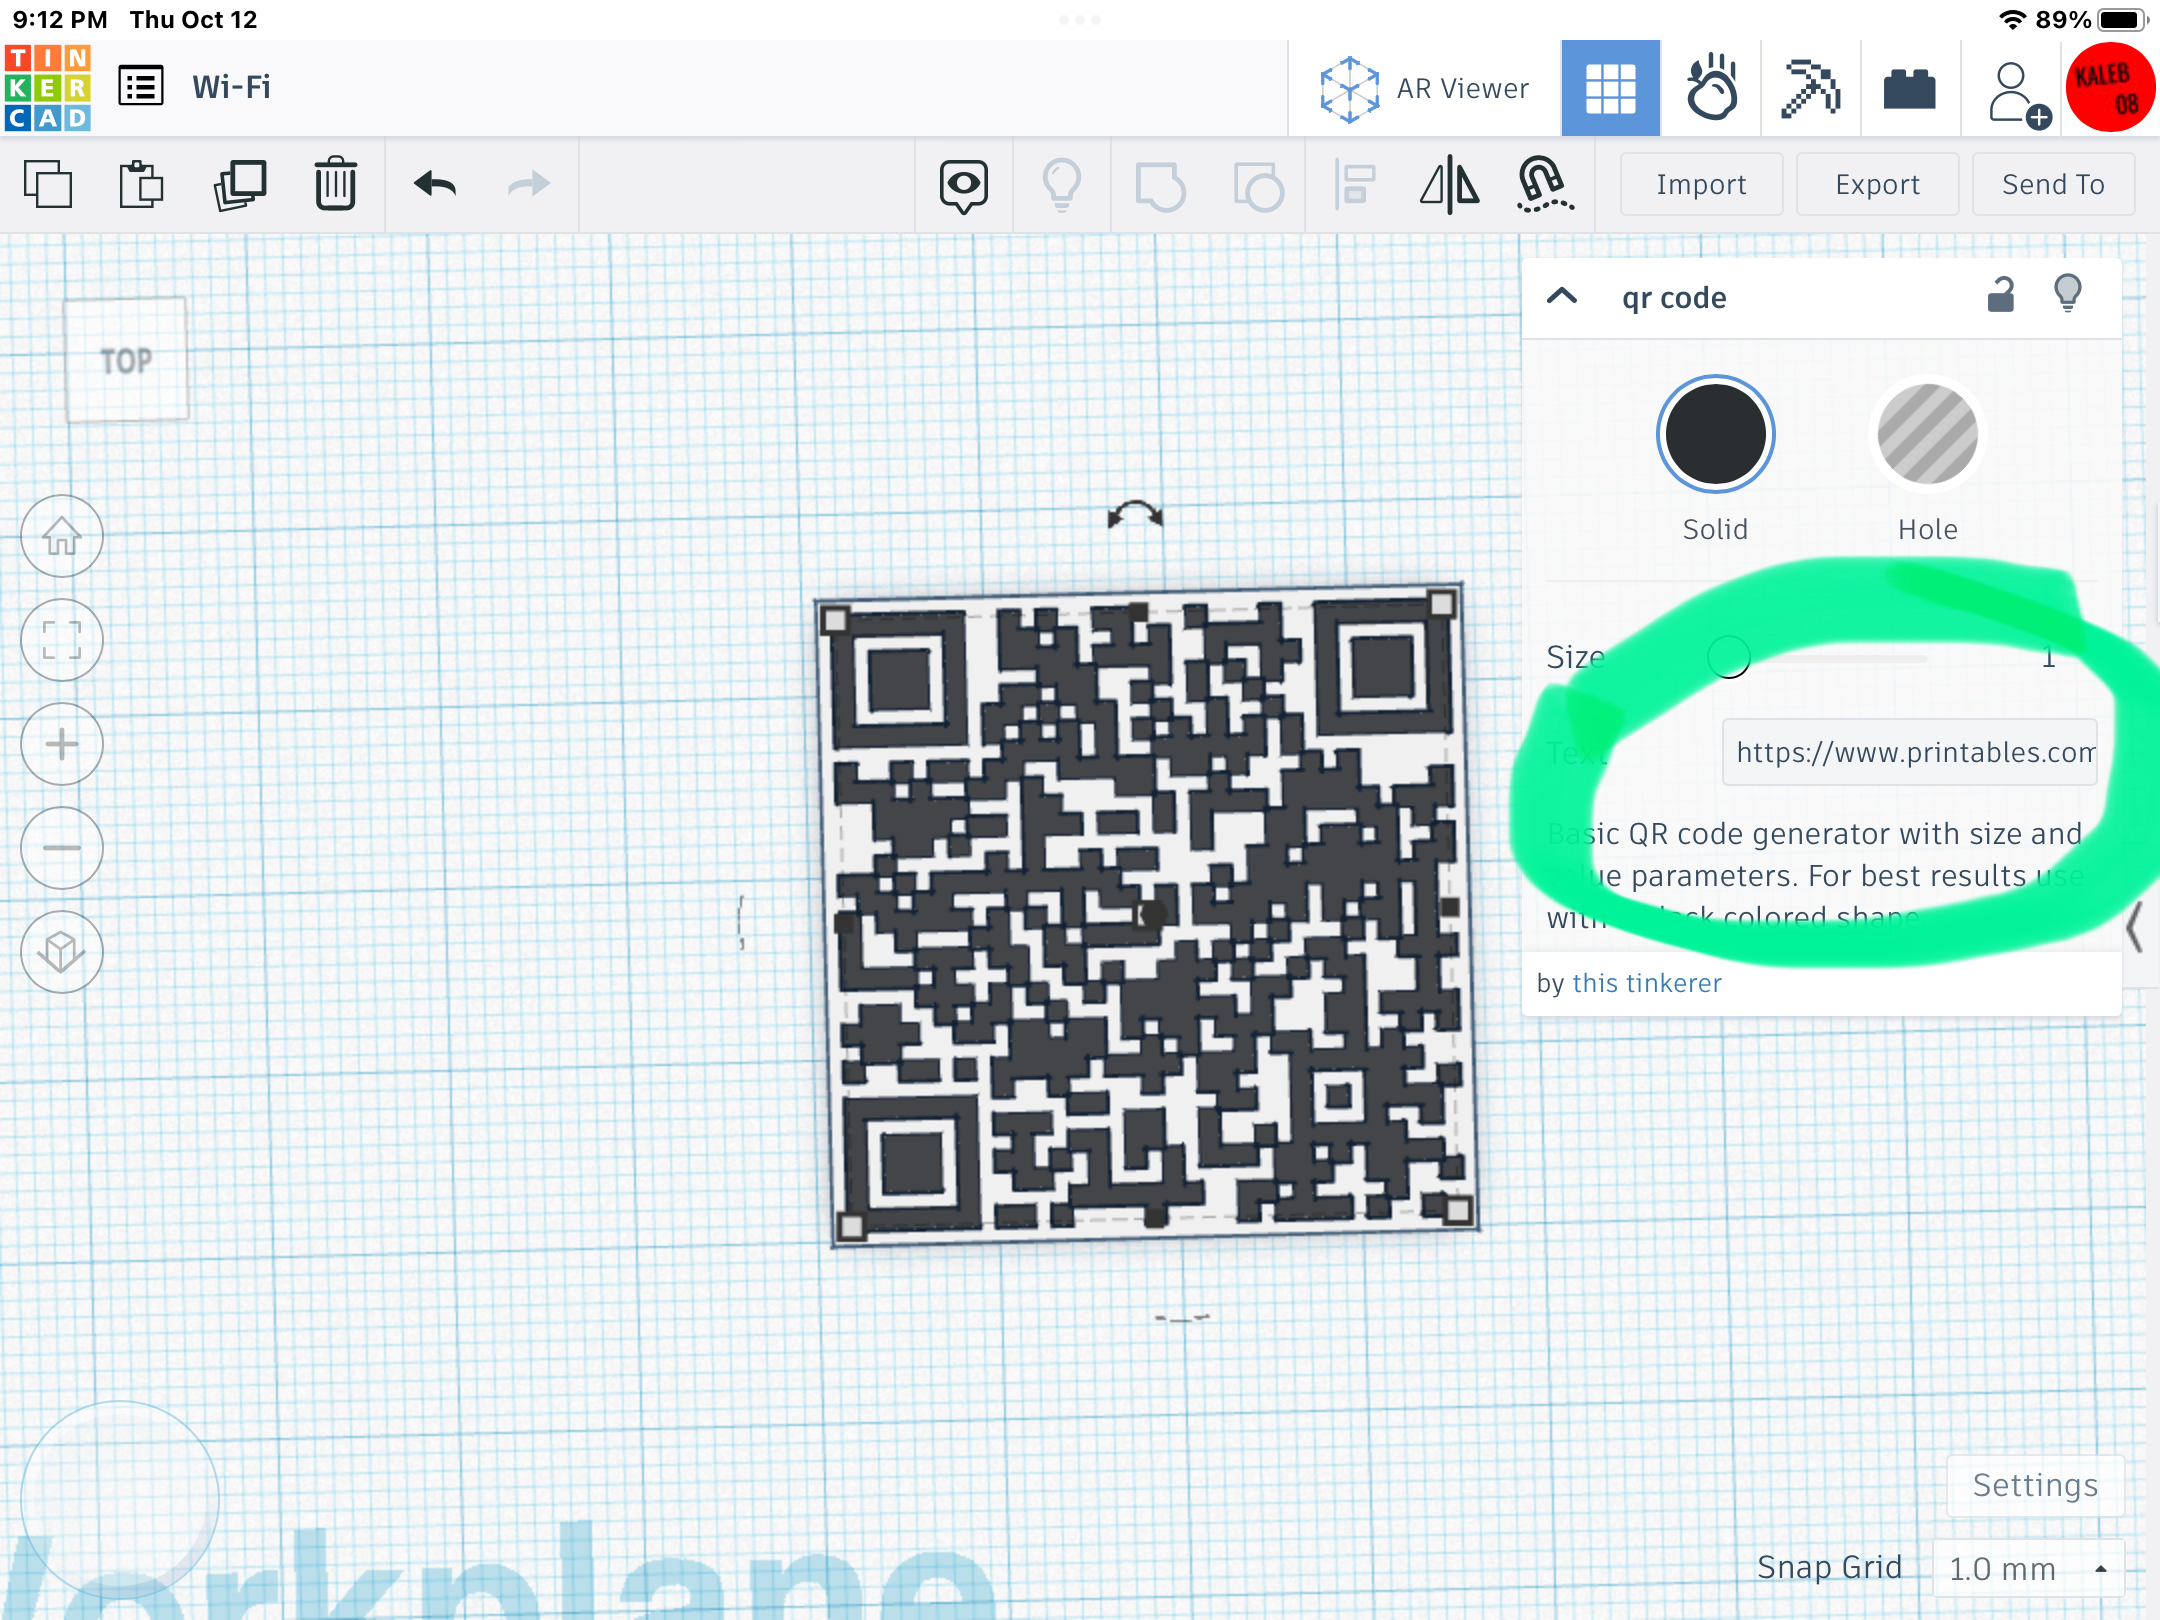Switch to Bricks view

tap(1910, 88)
